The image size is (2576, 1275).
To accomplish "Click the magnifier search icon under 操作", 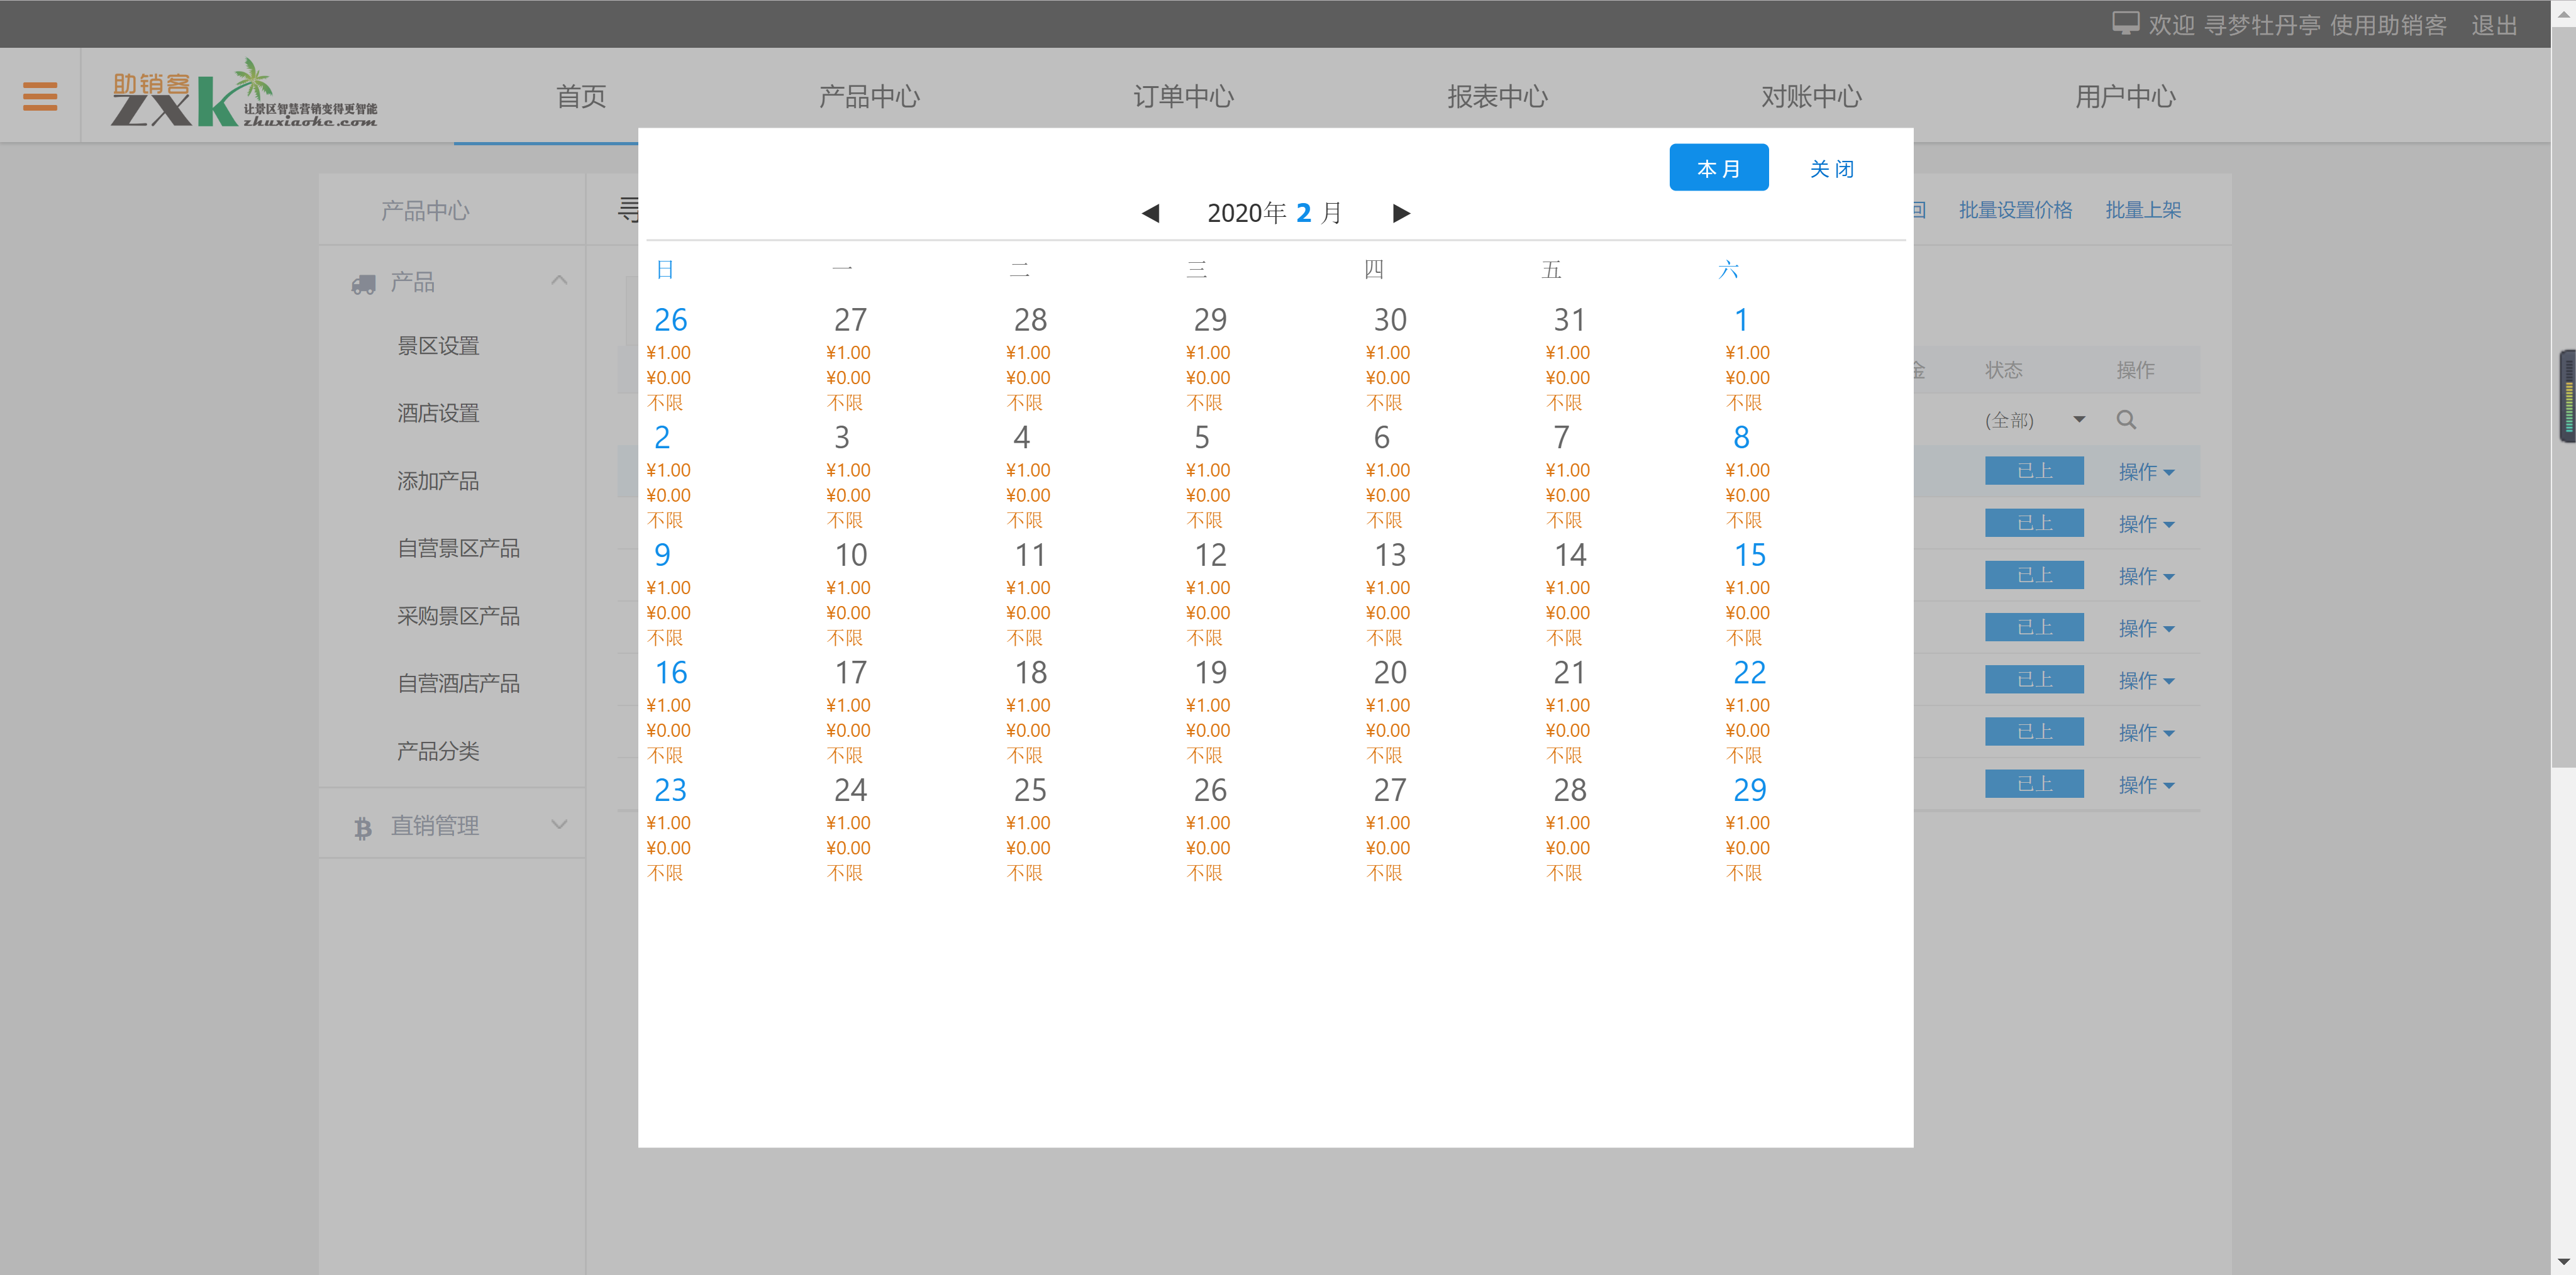I will (x=2126, y=420).
